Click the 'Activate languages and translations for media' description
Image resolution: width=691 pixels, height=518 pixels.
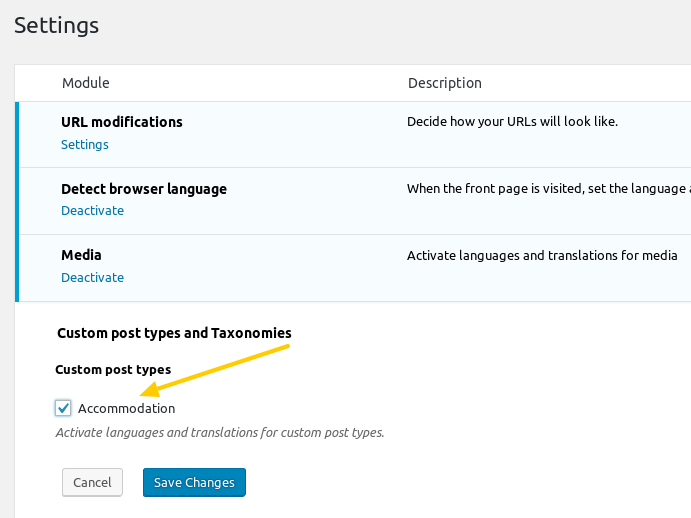(x=542, y=255)
